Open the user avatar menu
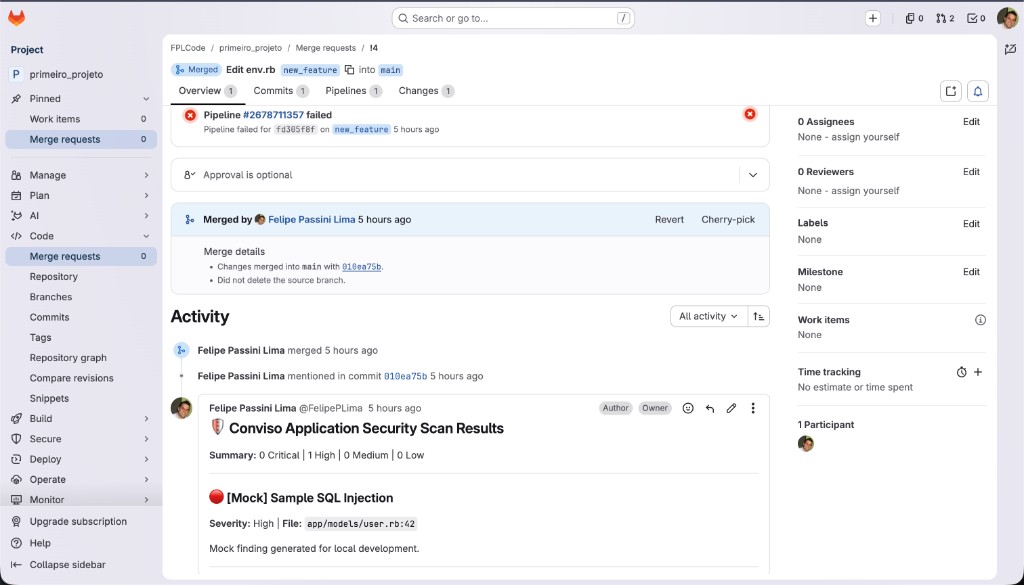1024x585 pixels. coord(1008,18)
